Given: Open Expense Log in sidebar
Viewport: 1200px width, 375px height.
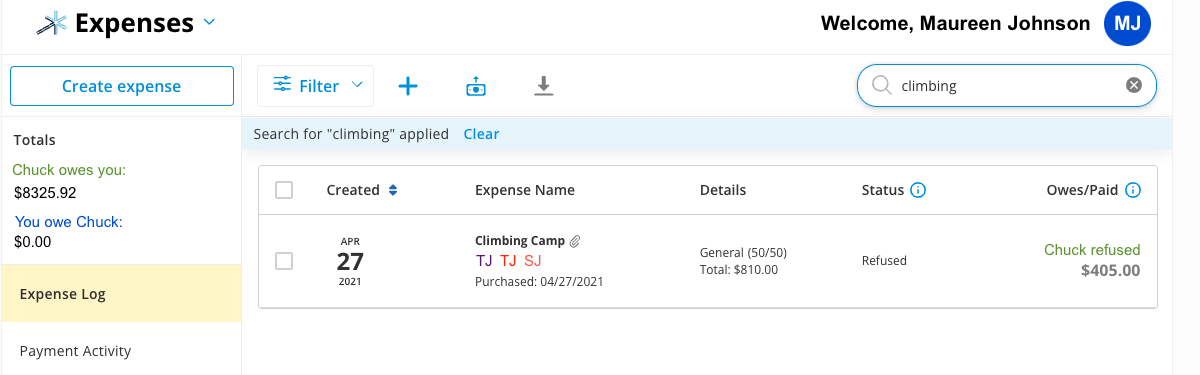Looking at the screenshot, I should 121,294.
